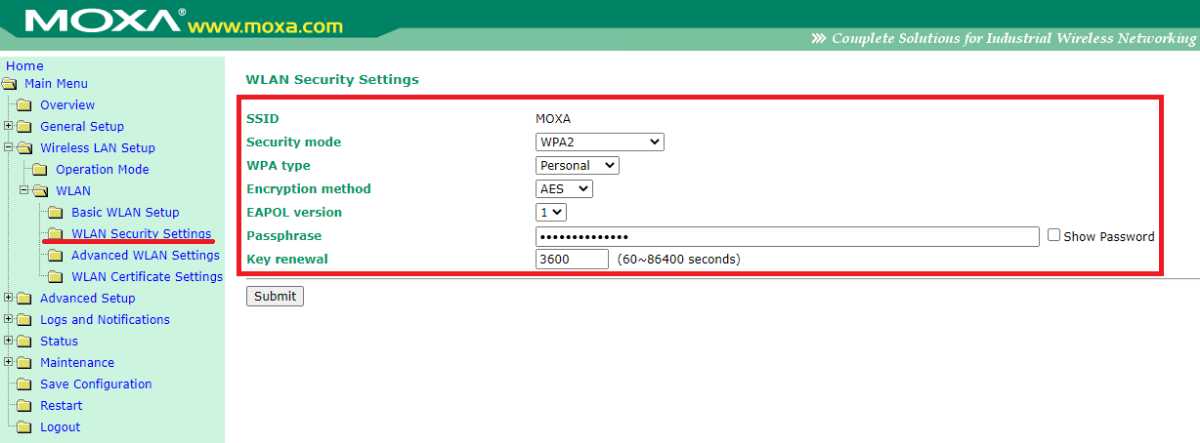Click the Main Menu open-folder icon
The width and height of the screenshot is (1200, 443).
point(11,84)
